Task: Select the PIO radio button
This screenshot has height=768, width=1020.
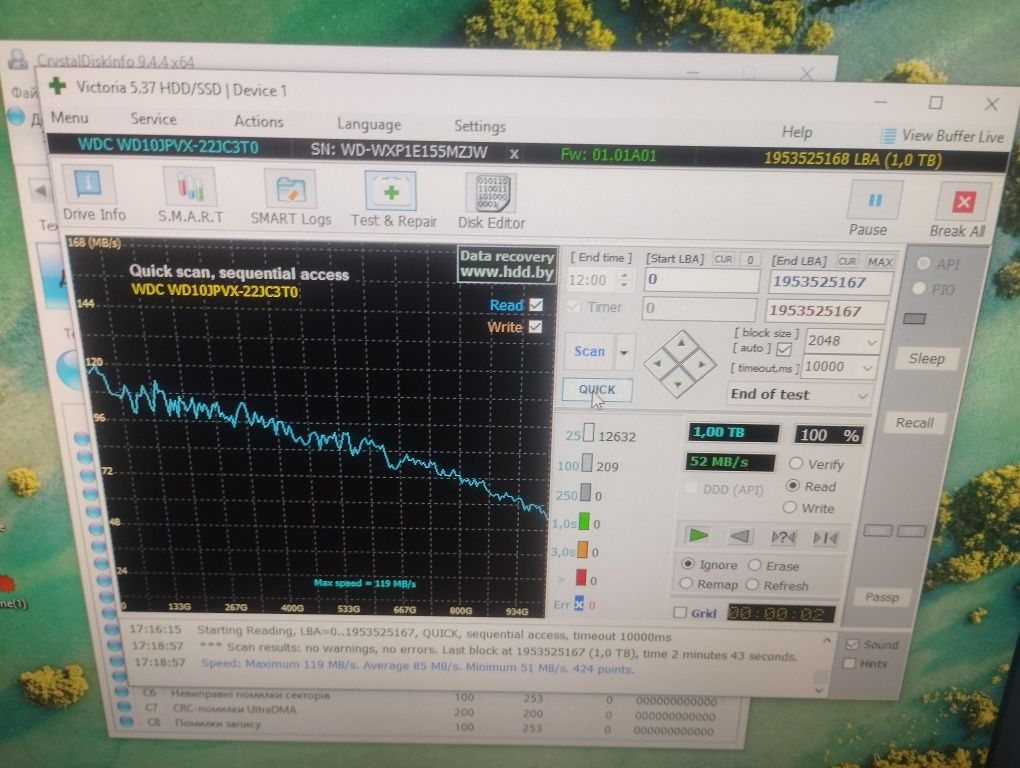Action: 919,288
